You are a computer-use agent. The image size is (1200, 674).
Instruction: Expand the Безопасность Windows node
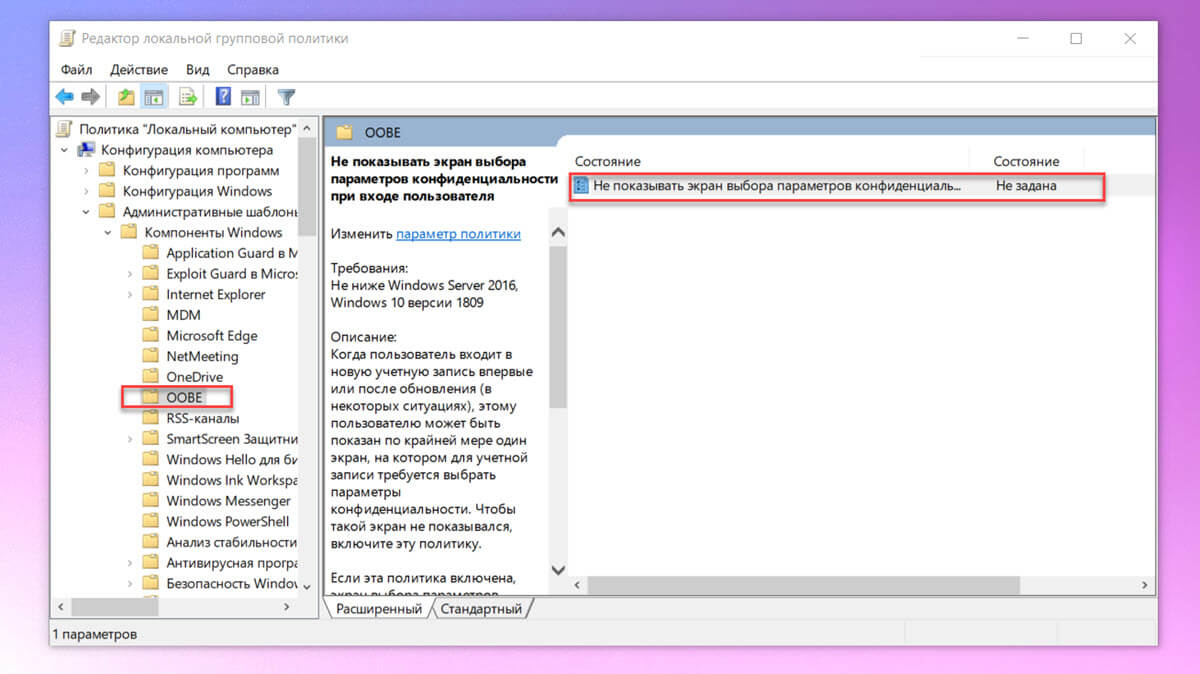click(x=130, y=583)
